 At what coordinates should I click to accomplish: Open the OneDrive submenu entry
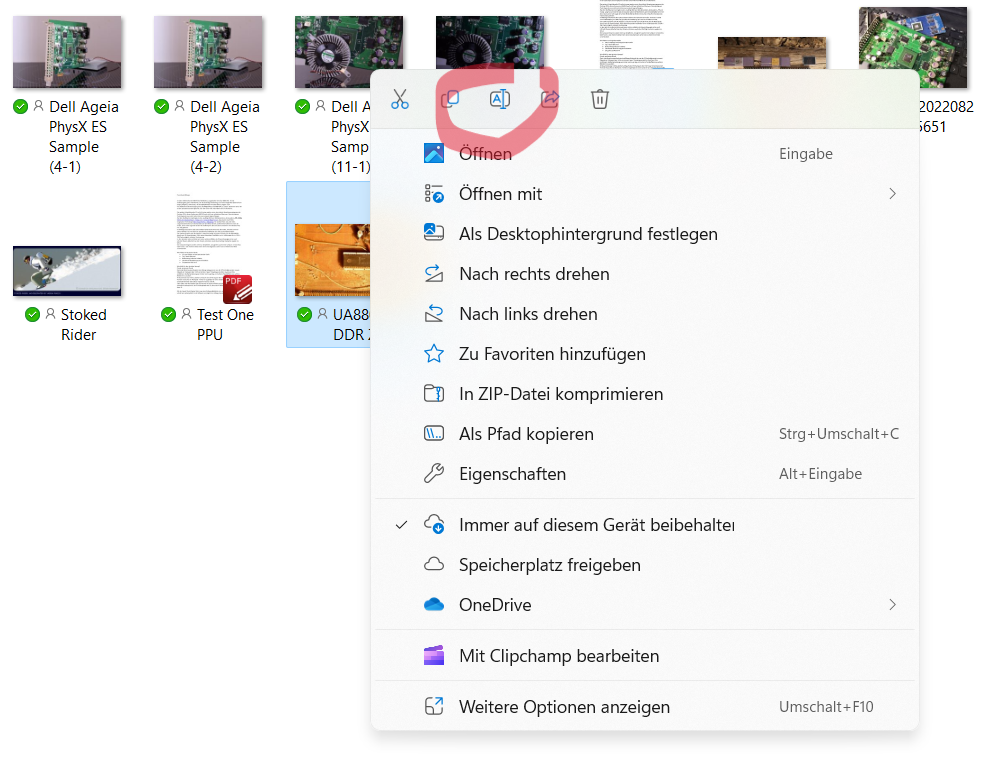(646, 605)
